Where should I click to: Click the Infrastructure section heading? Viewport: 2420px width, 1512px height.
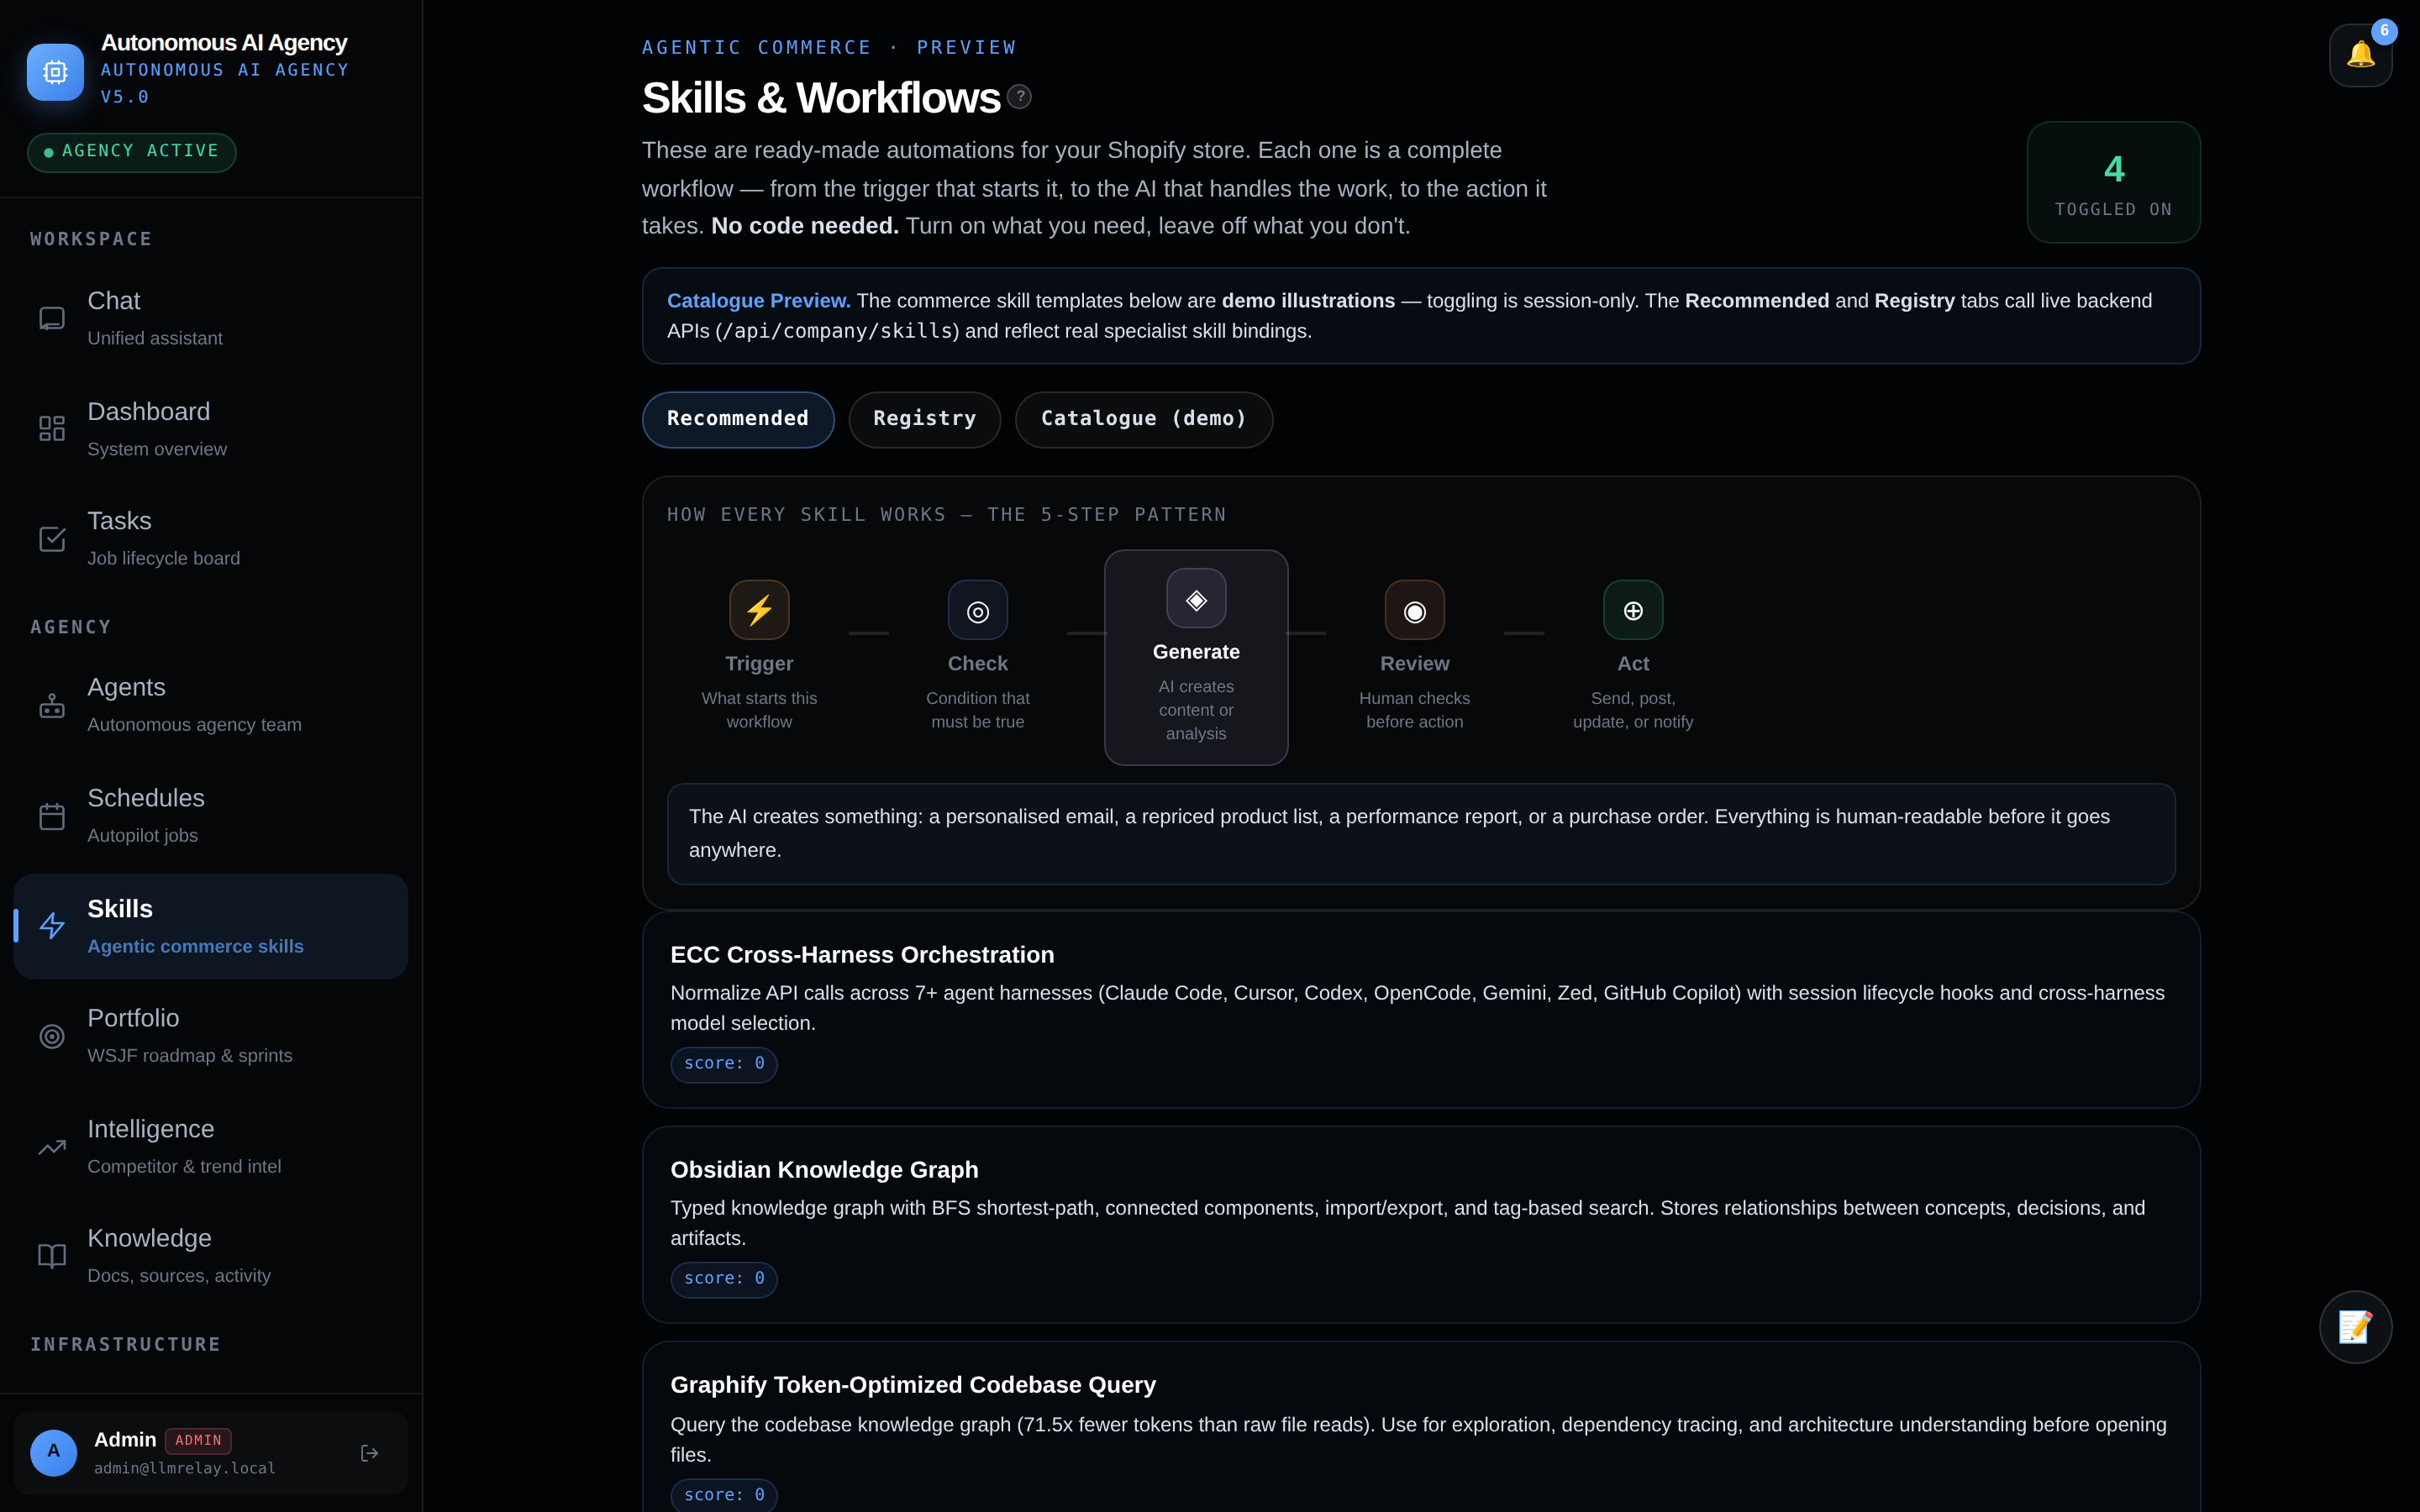point(125,1344)
